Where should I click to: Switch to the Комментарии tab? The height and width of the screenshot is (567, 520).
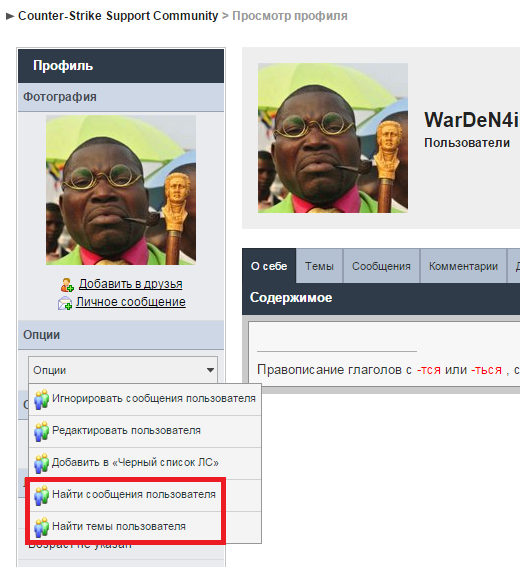pyautogui.click(x=463, y=266)
